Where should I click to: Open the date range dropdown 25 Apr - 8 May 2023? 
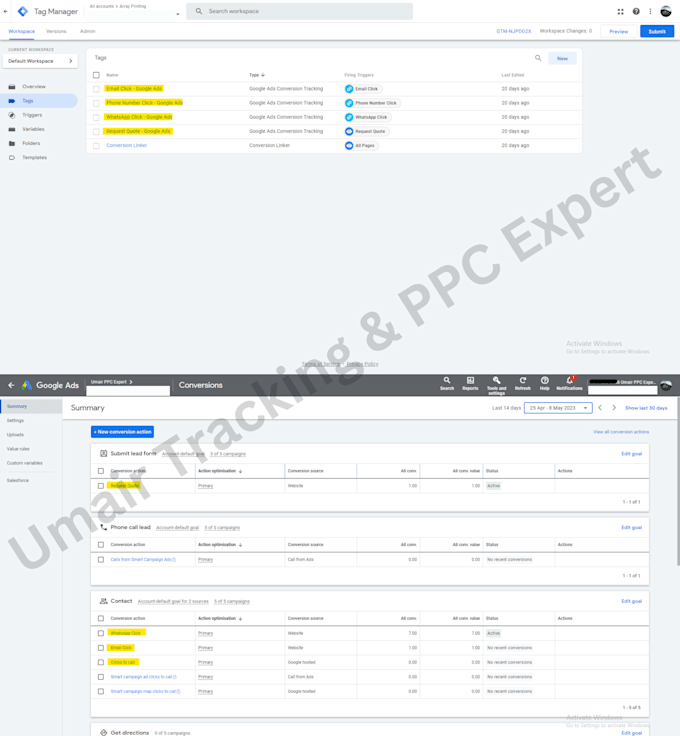[x=558, y=408]
